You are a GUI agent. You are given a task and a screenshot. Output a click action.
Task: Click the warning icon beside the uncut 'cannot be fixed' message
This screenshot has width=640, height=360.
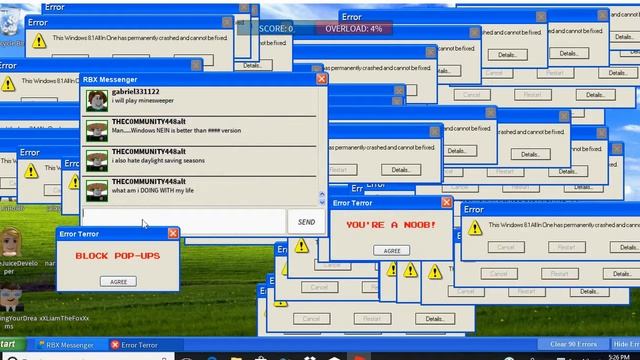tap(39, 41)
